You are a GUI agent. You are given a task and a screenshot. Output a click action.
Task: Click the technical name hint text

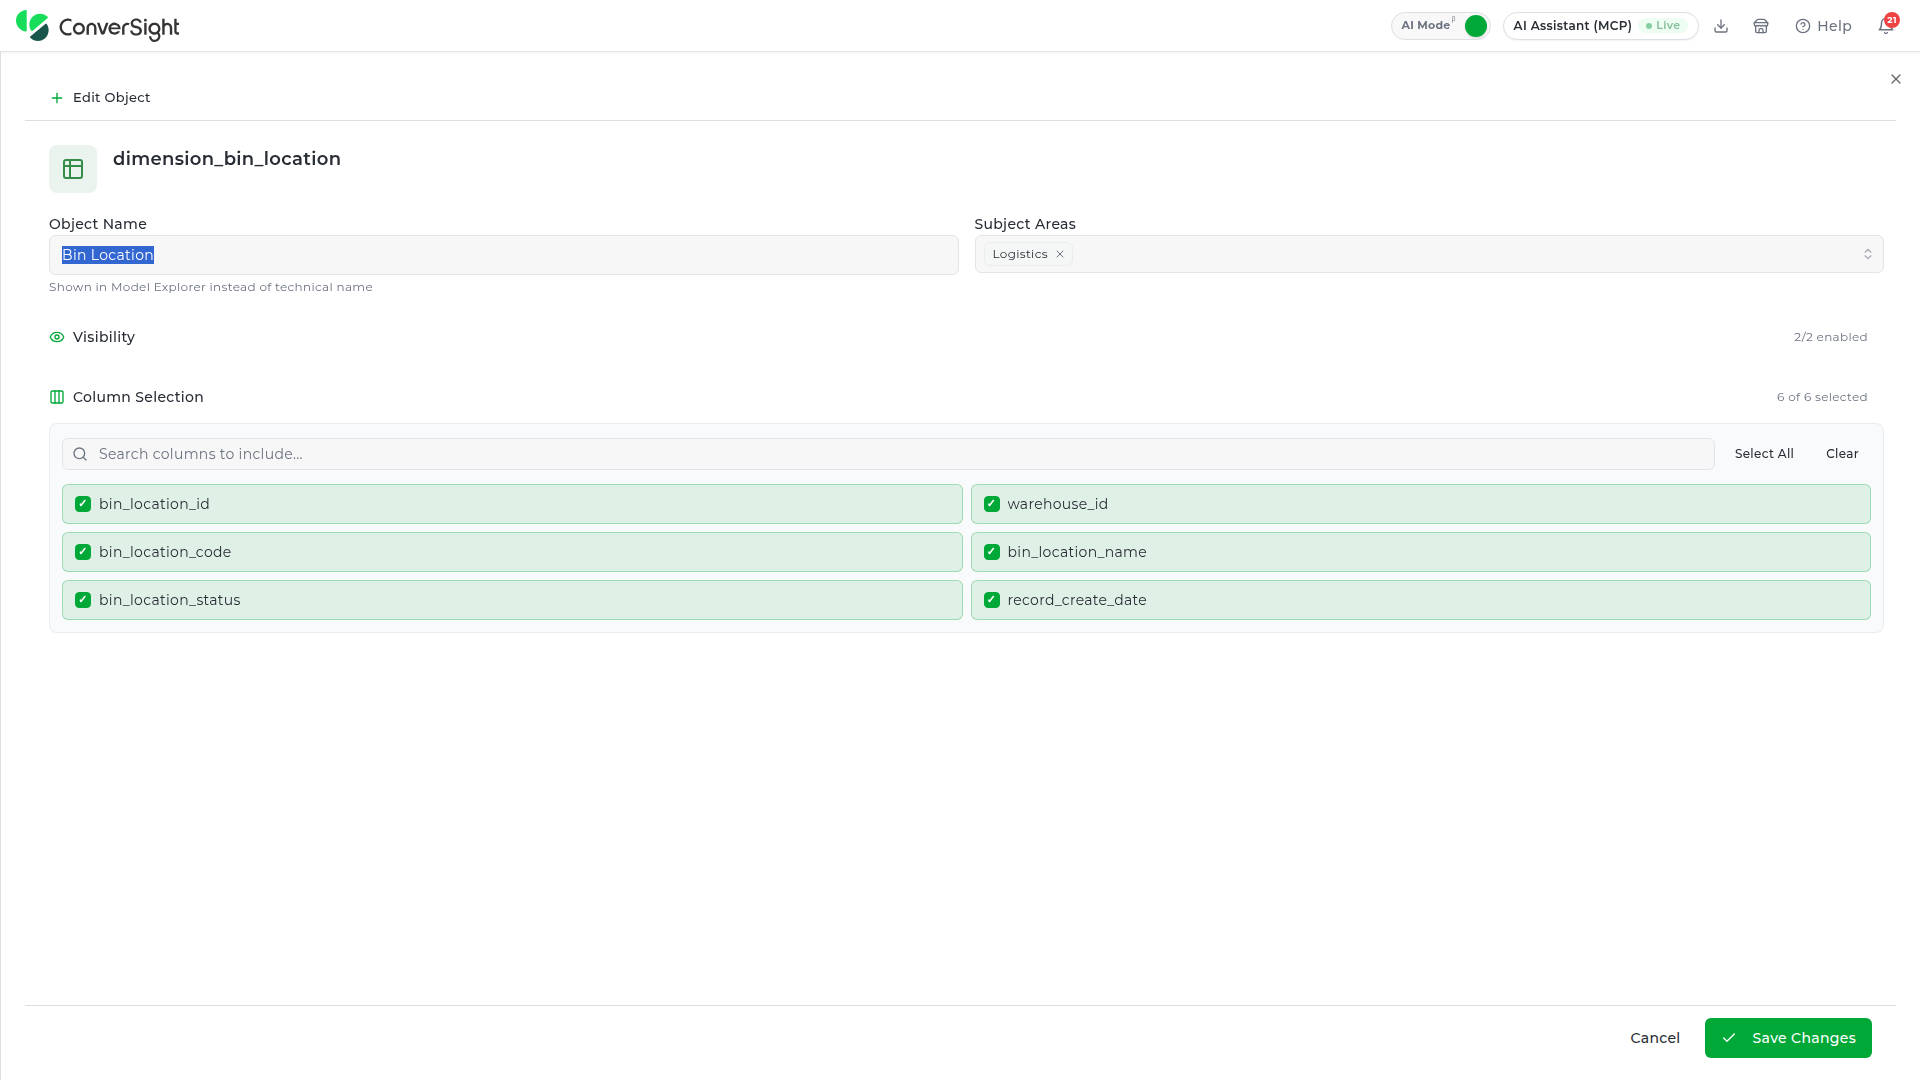click(x=211, y=287)
